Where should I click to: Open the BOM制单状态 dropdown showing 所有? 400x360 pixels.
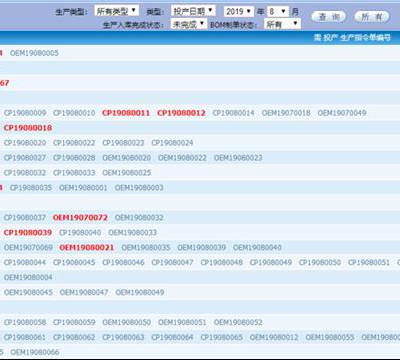(282, 24)
